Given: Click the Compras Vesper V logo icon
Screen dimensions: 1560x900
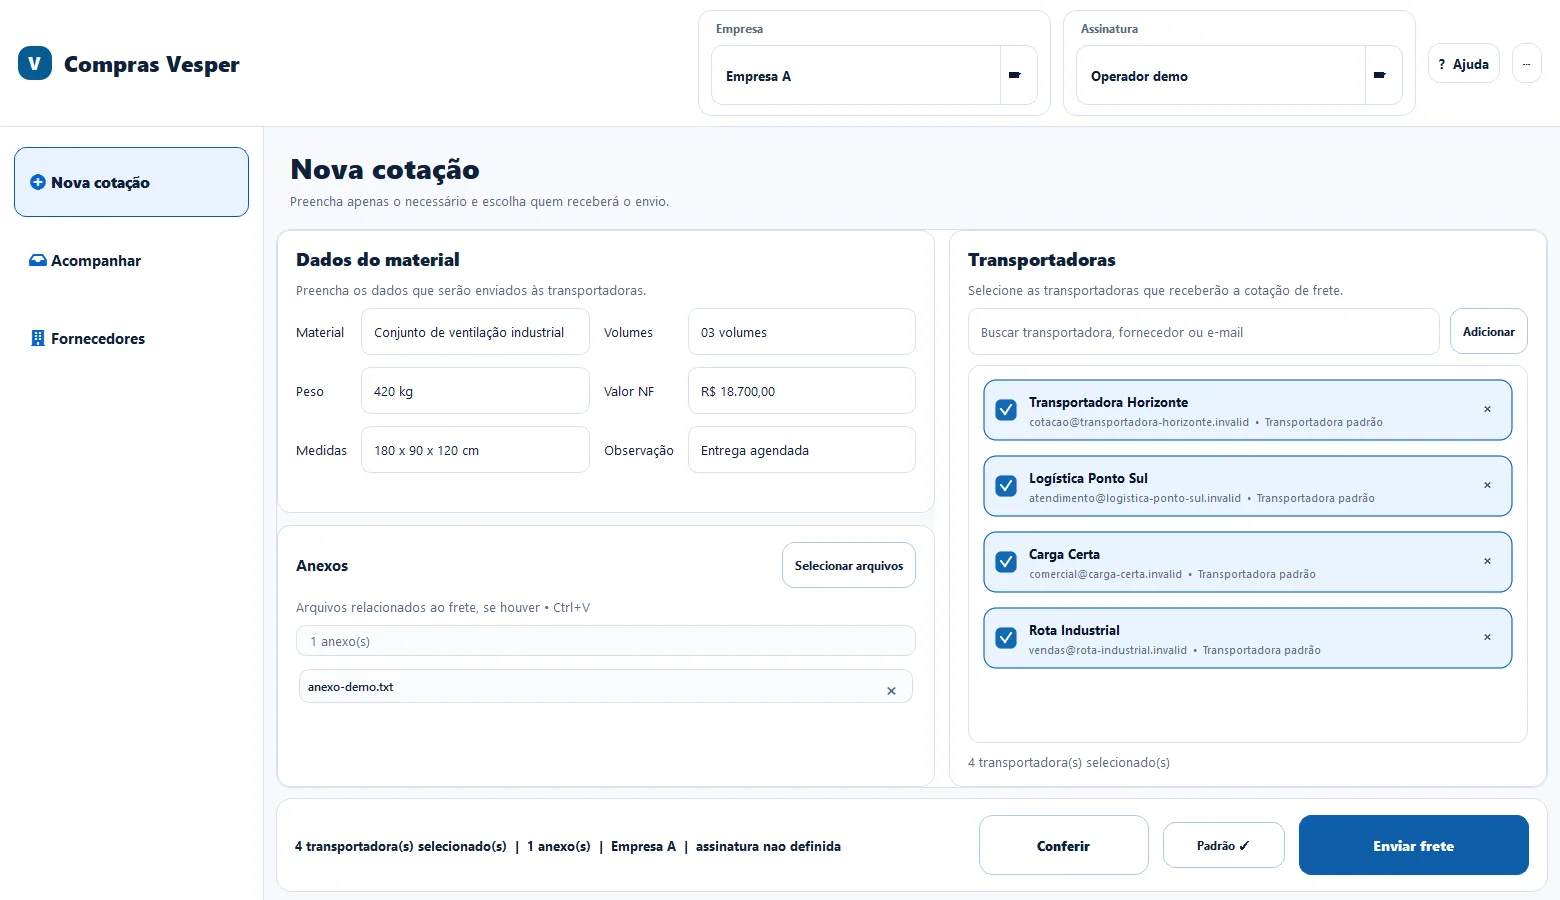Looking at the screenshot, I should point(35,64).
